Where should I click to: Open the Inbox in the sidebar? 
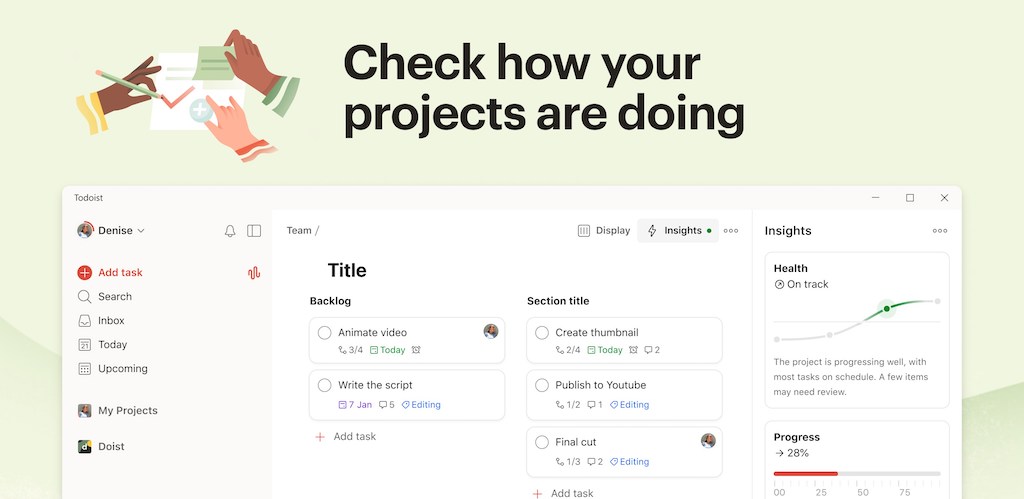pyautogui.click(x=111, y=321)
